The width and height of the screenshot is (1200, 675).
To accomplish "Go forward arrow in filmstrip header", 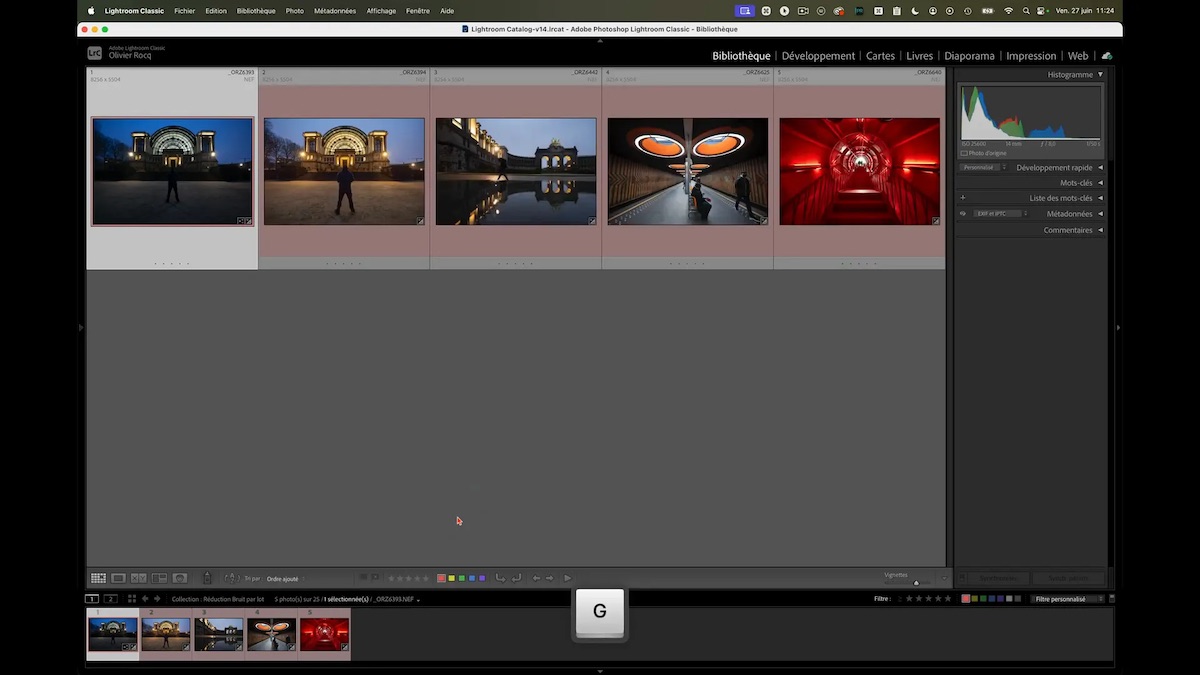I will (157, 599).
